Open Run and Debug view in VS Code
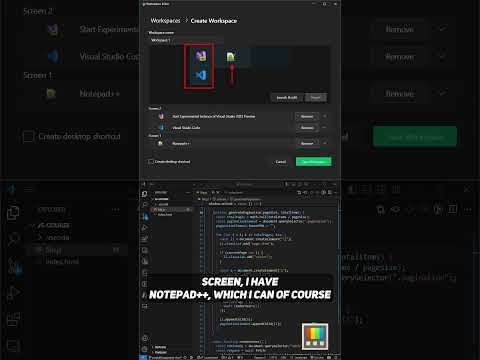The height and width of the screenshot is (360, 480). coord(145,228)
